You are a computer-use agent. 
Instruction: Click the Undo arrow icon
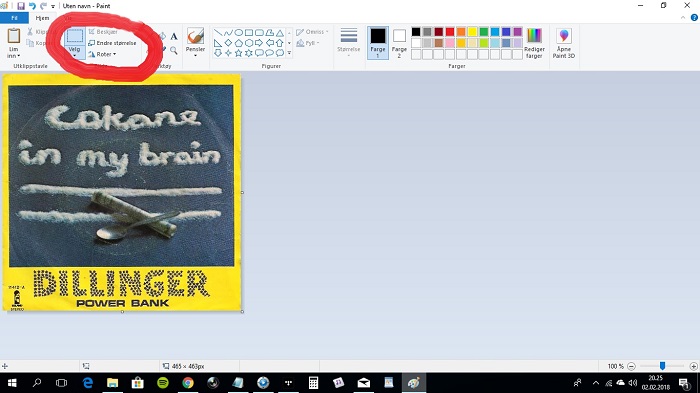point(32,6)
